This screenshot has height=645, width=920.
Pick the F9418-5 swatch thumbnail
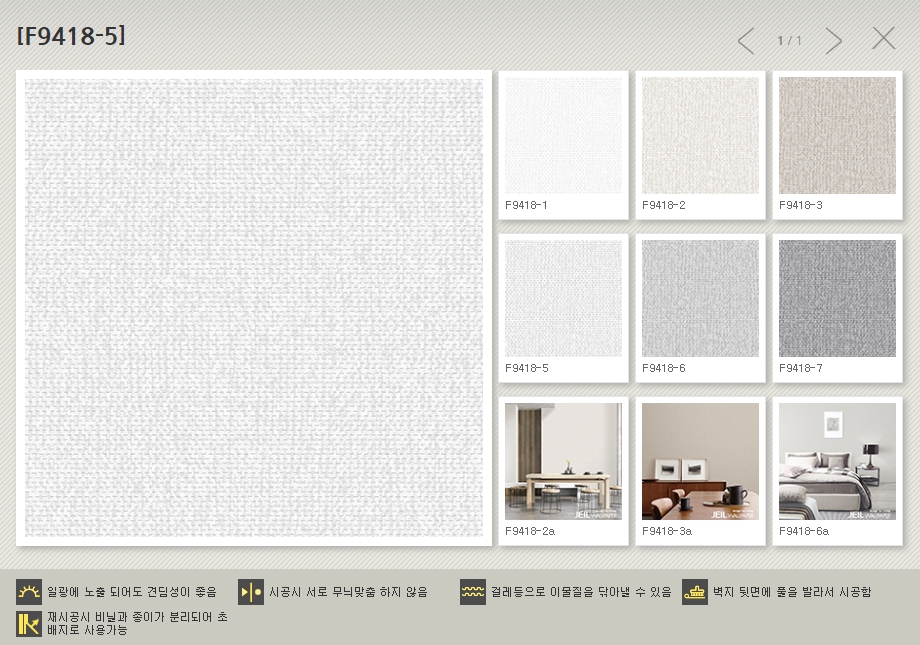(x=563, y=299)
